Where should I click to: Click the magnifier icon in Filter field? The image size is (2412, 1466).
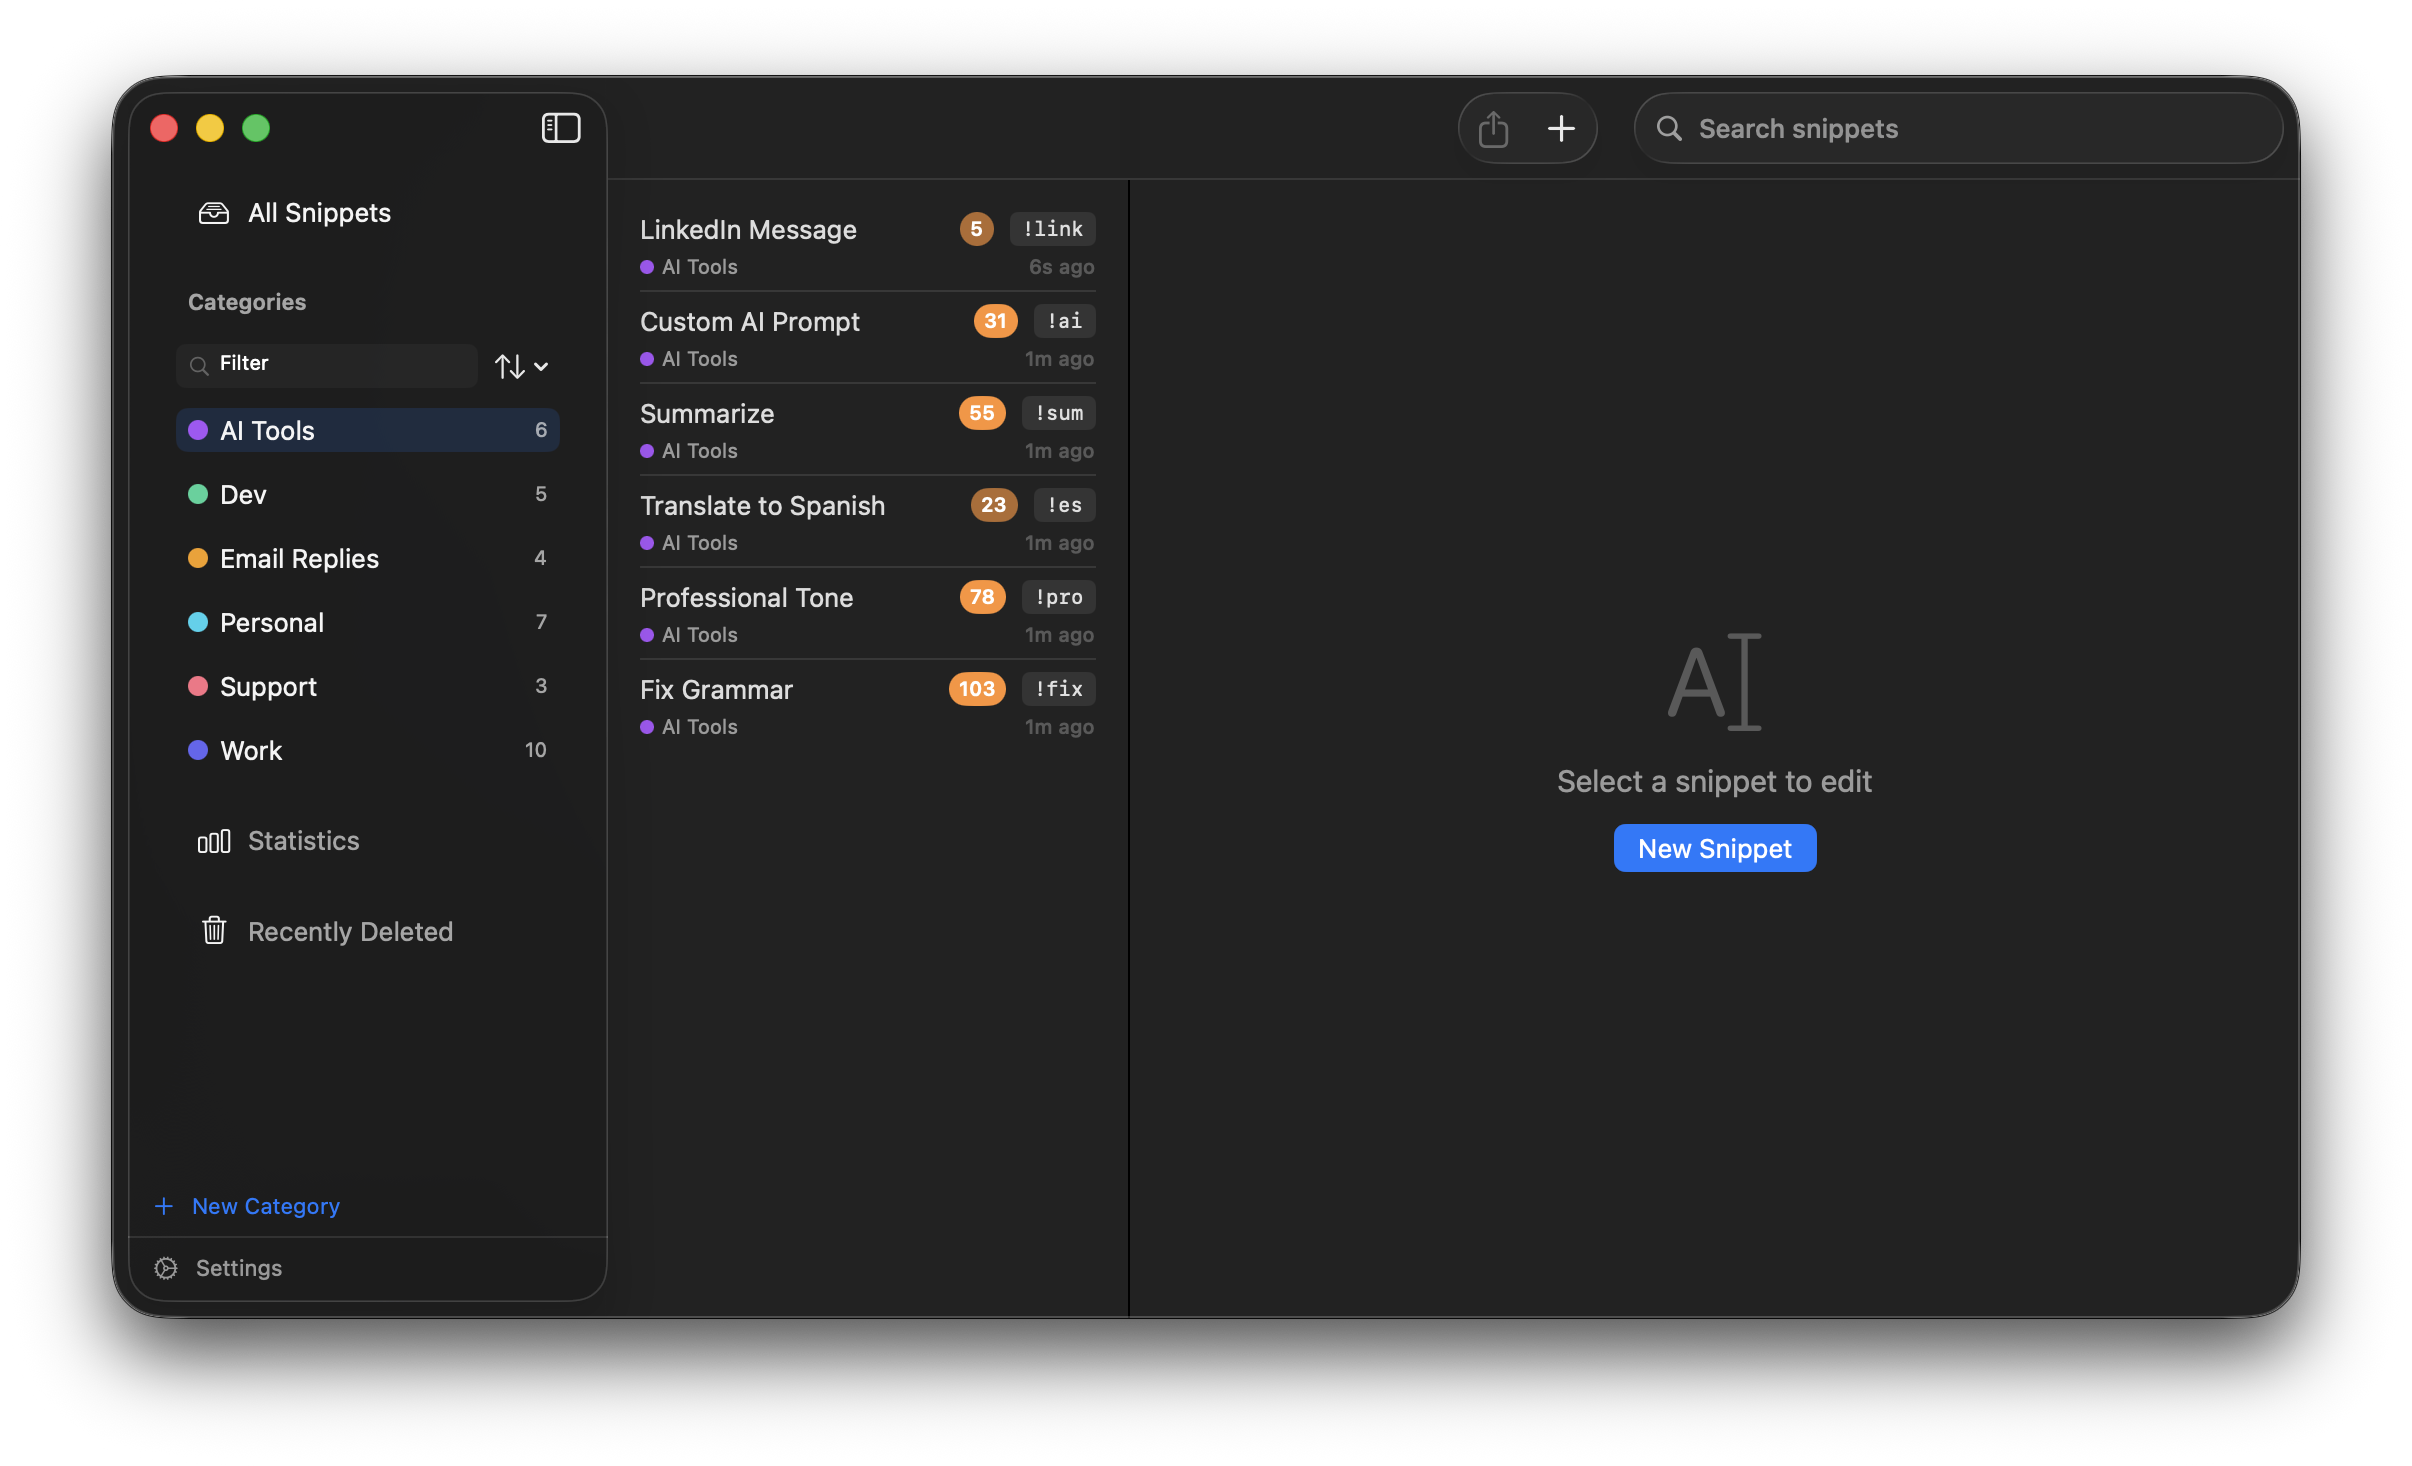pos(199,365)
